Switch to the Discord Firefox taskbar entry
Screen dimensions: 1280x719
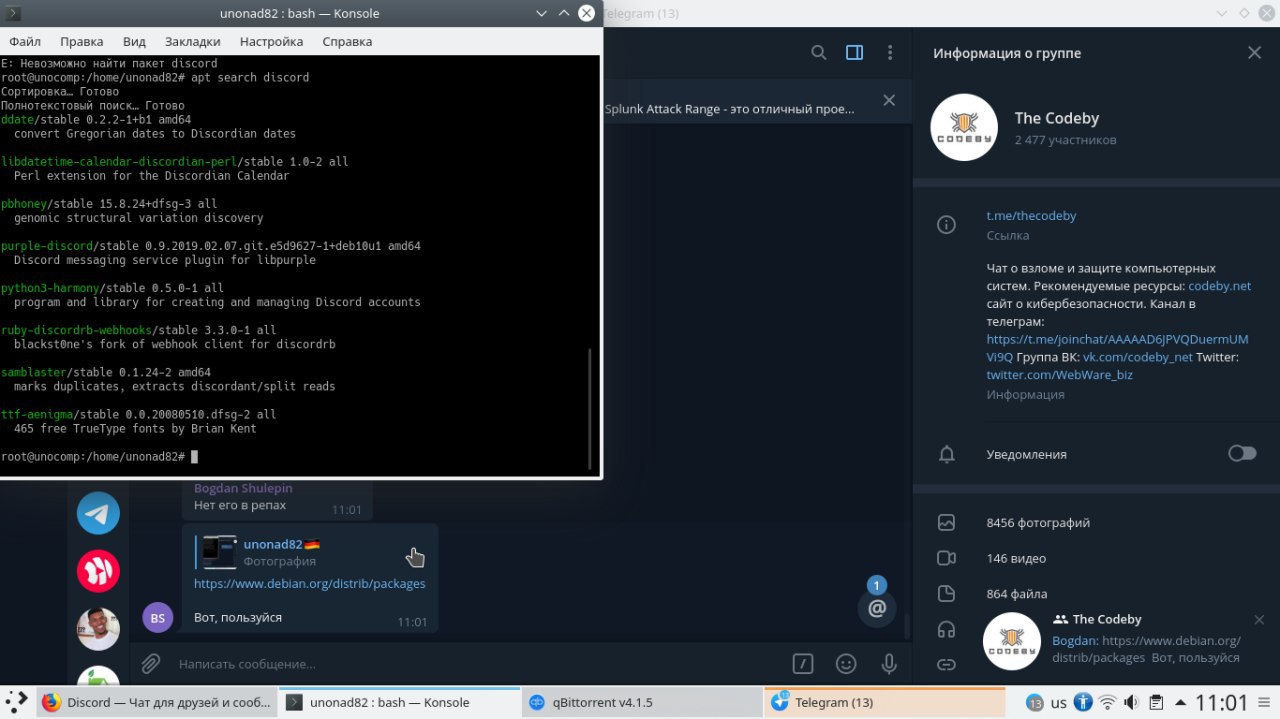click(157, 702)
